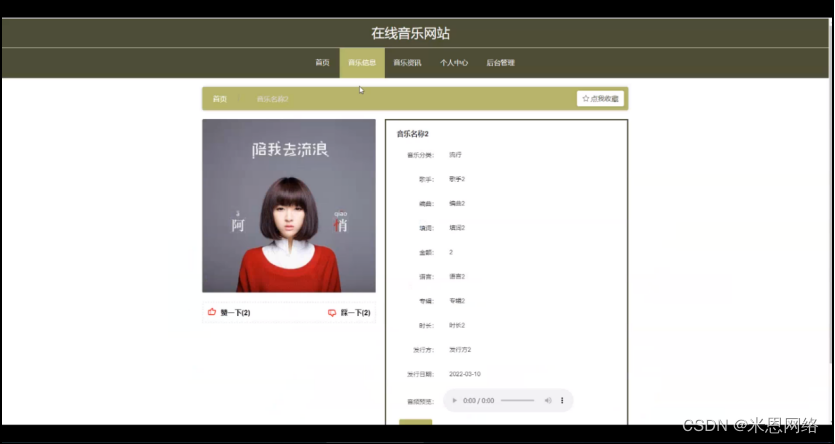Screen dimensions: 835x444
Task: Click the 流行 music category value
Action: [455, 155]
